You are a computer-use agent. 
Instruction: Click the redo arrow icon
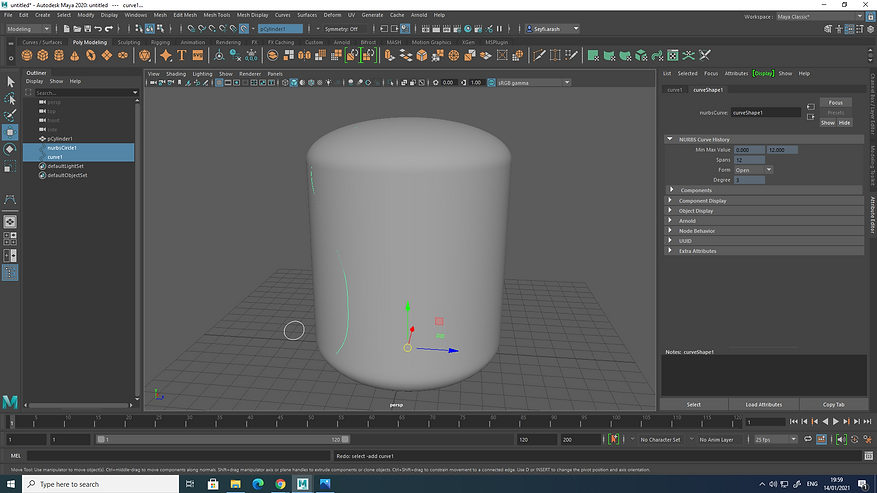109,29
